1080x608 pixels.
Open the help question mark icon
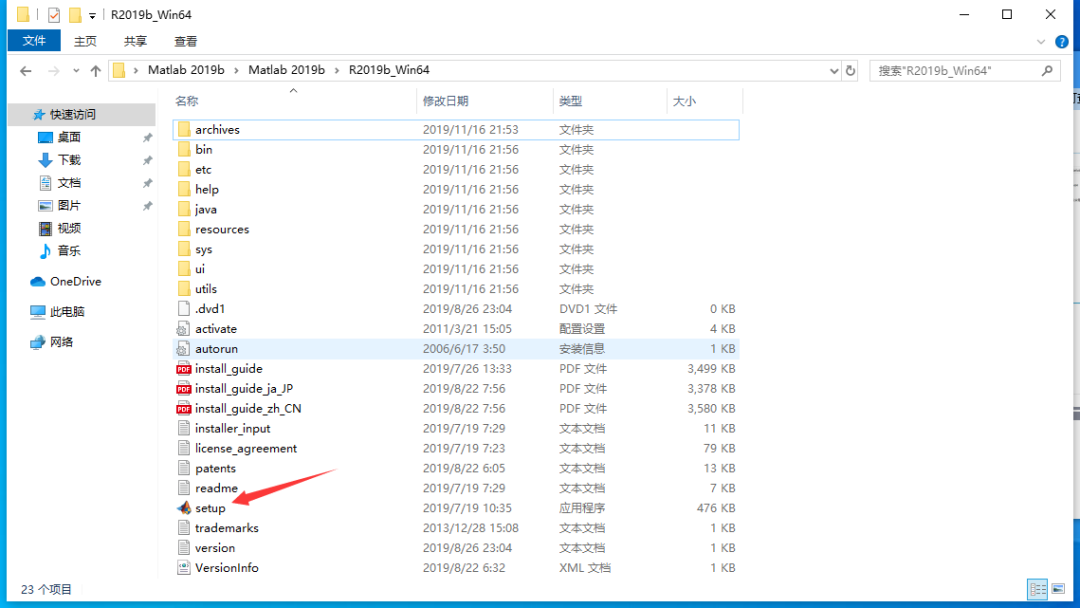[x=1062, y=42]
